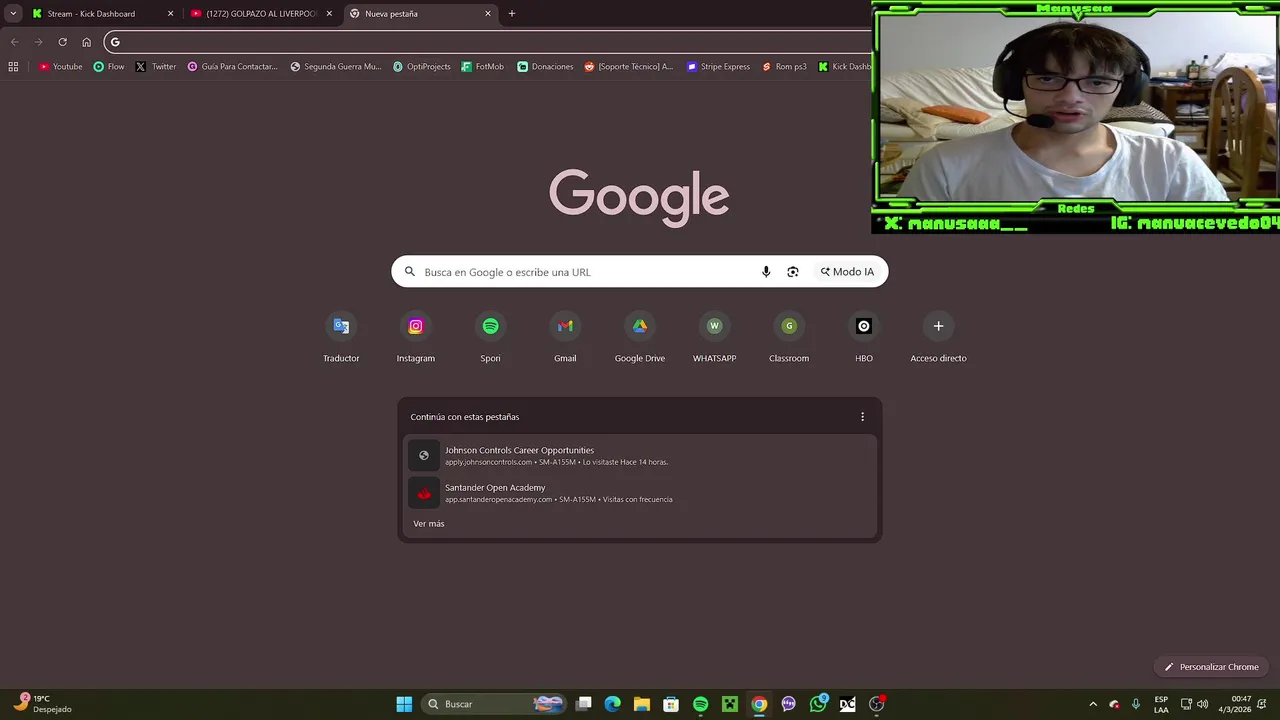1280x720 pixels.
Task: Open options menu for Continúa con estas pestañas
Action: [862, 417]
